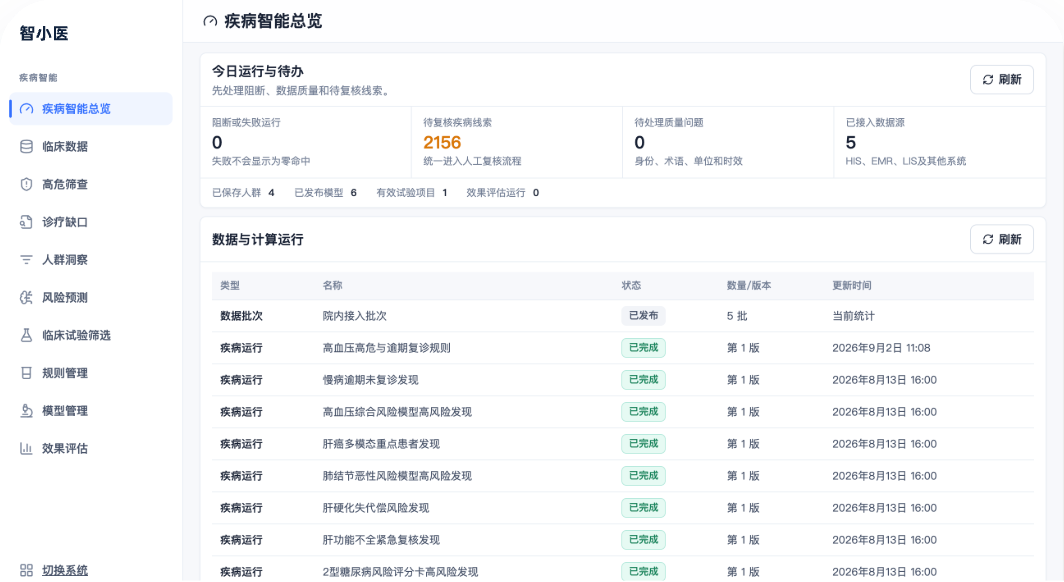Click the 疾病智能总览 gauge icon in sidebar
This screenshot has height=582, width=1064.
tap(26, 109)
